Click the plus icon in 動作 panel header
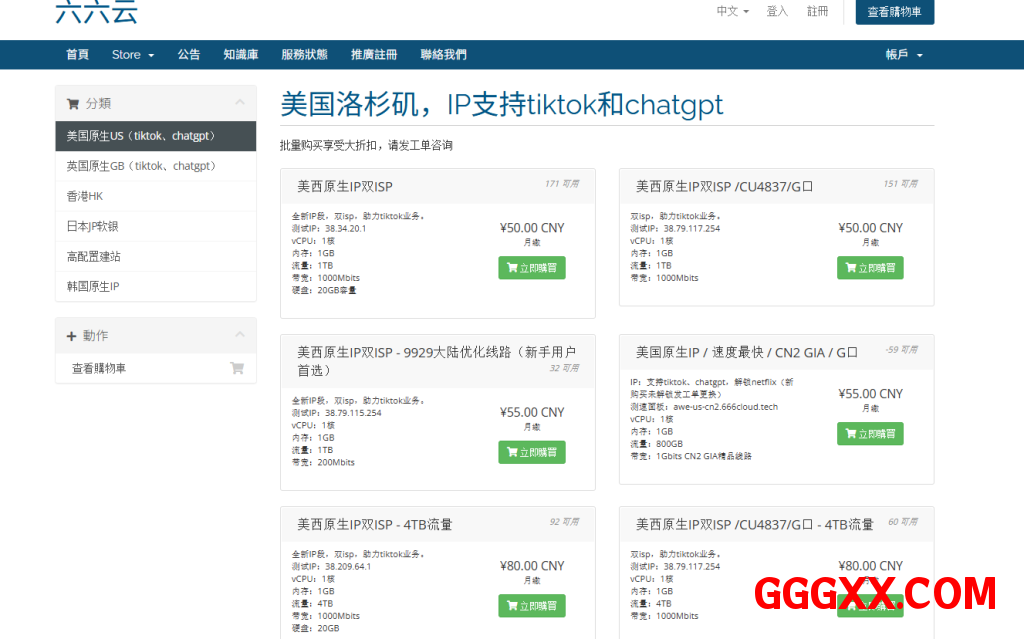 pos(71,335)
